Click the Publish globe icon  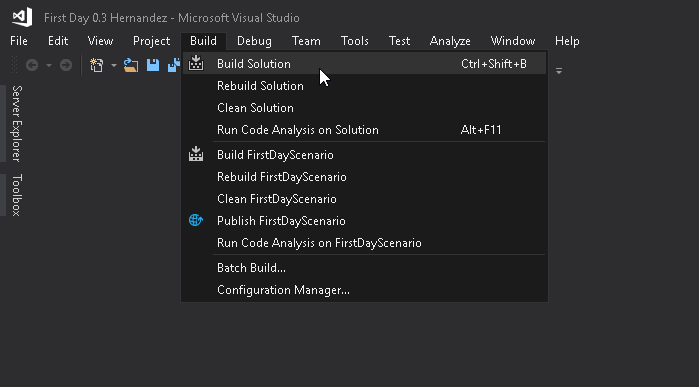click(x=196, y=220)
